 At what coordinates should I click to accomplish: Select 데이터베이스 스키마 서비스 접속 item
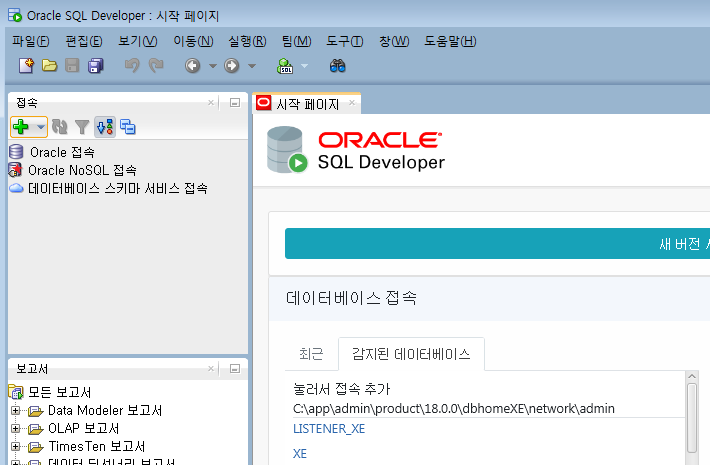118,188
